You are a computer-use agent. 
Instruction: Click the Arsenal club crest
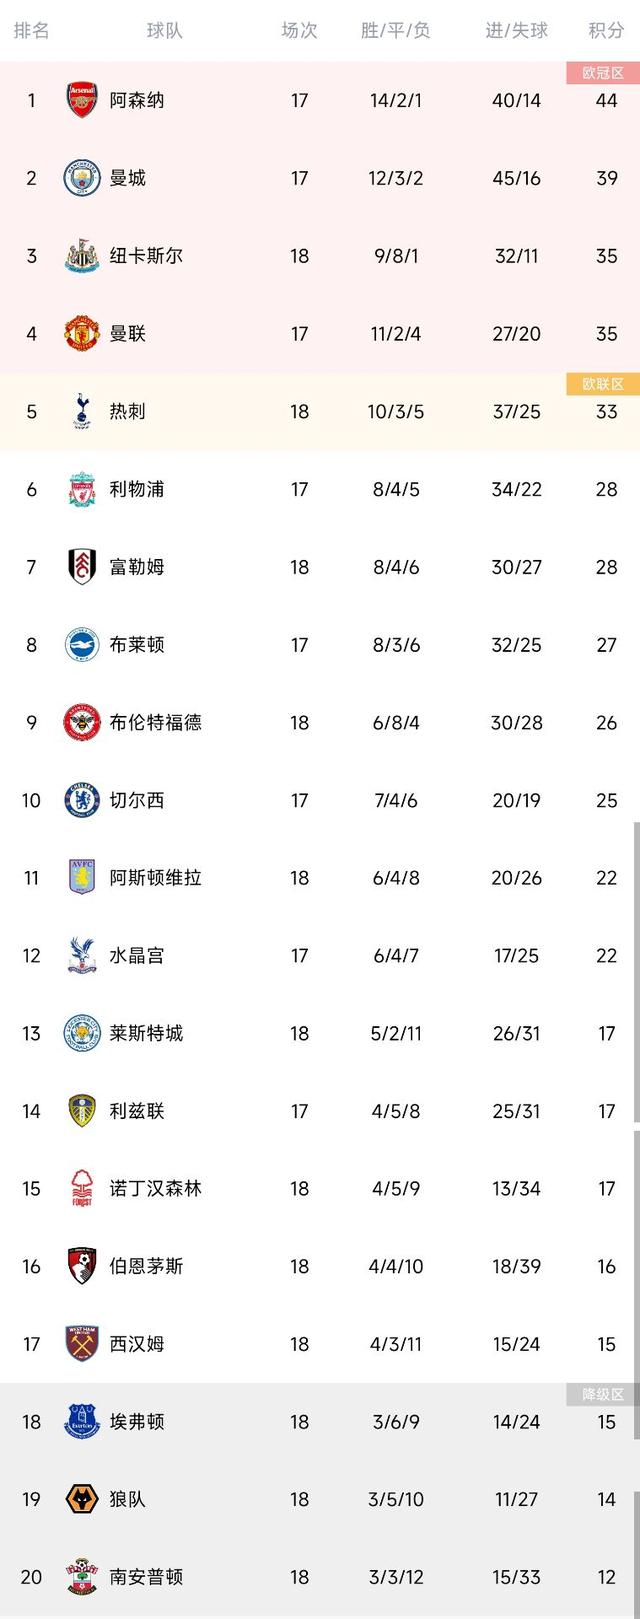pos(81,100)
